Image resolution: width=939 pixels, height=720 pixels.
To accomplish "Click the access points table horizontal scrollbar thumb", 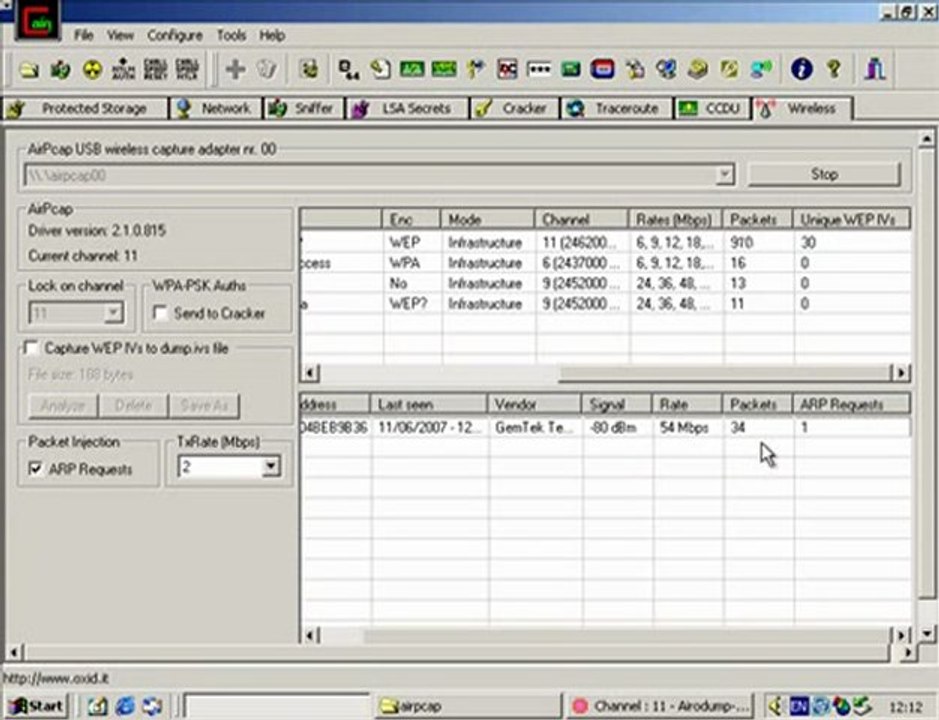I will coord(725,373).
